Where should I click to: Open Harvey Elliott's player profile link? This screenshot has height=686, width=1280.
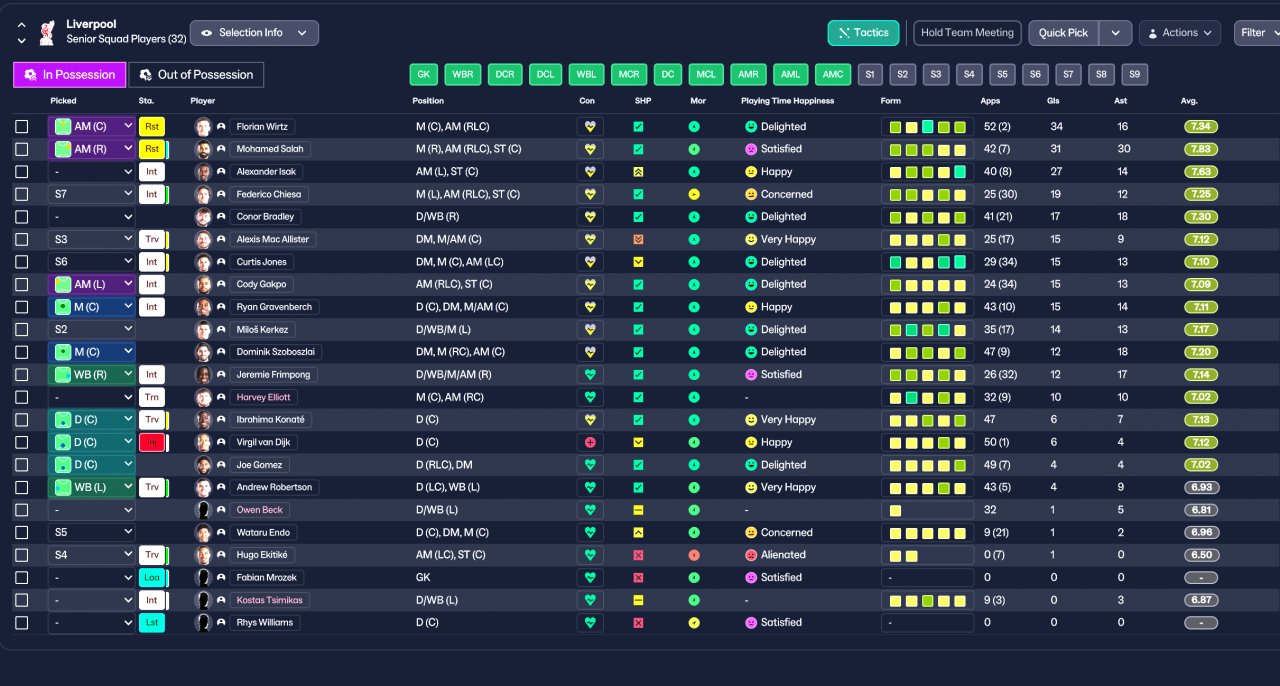point(264,397)
